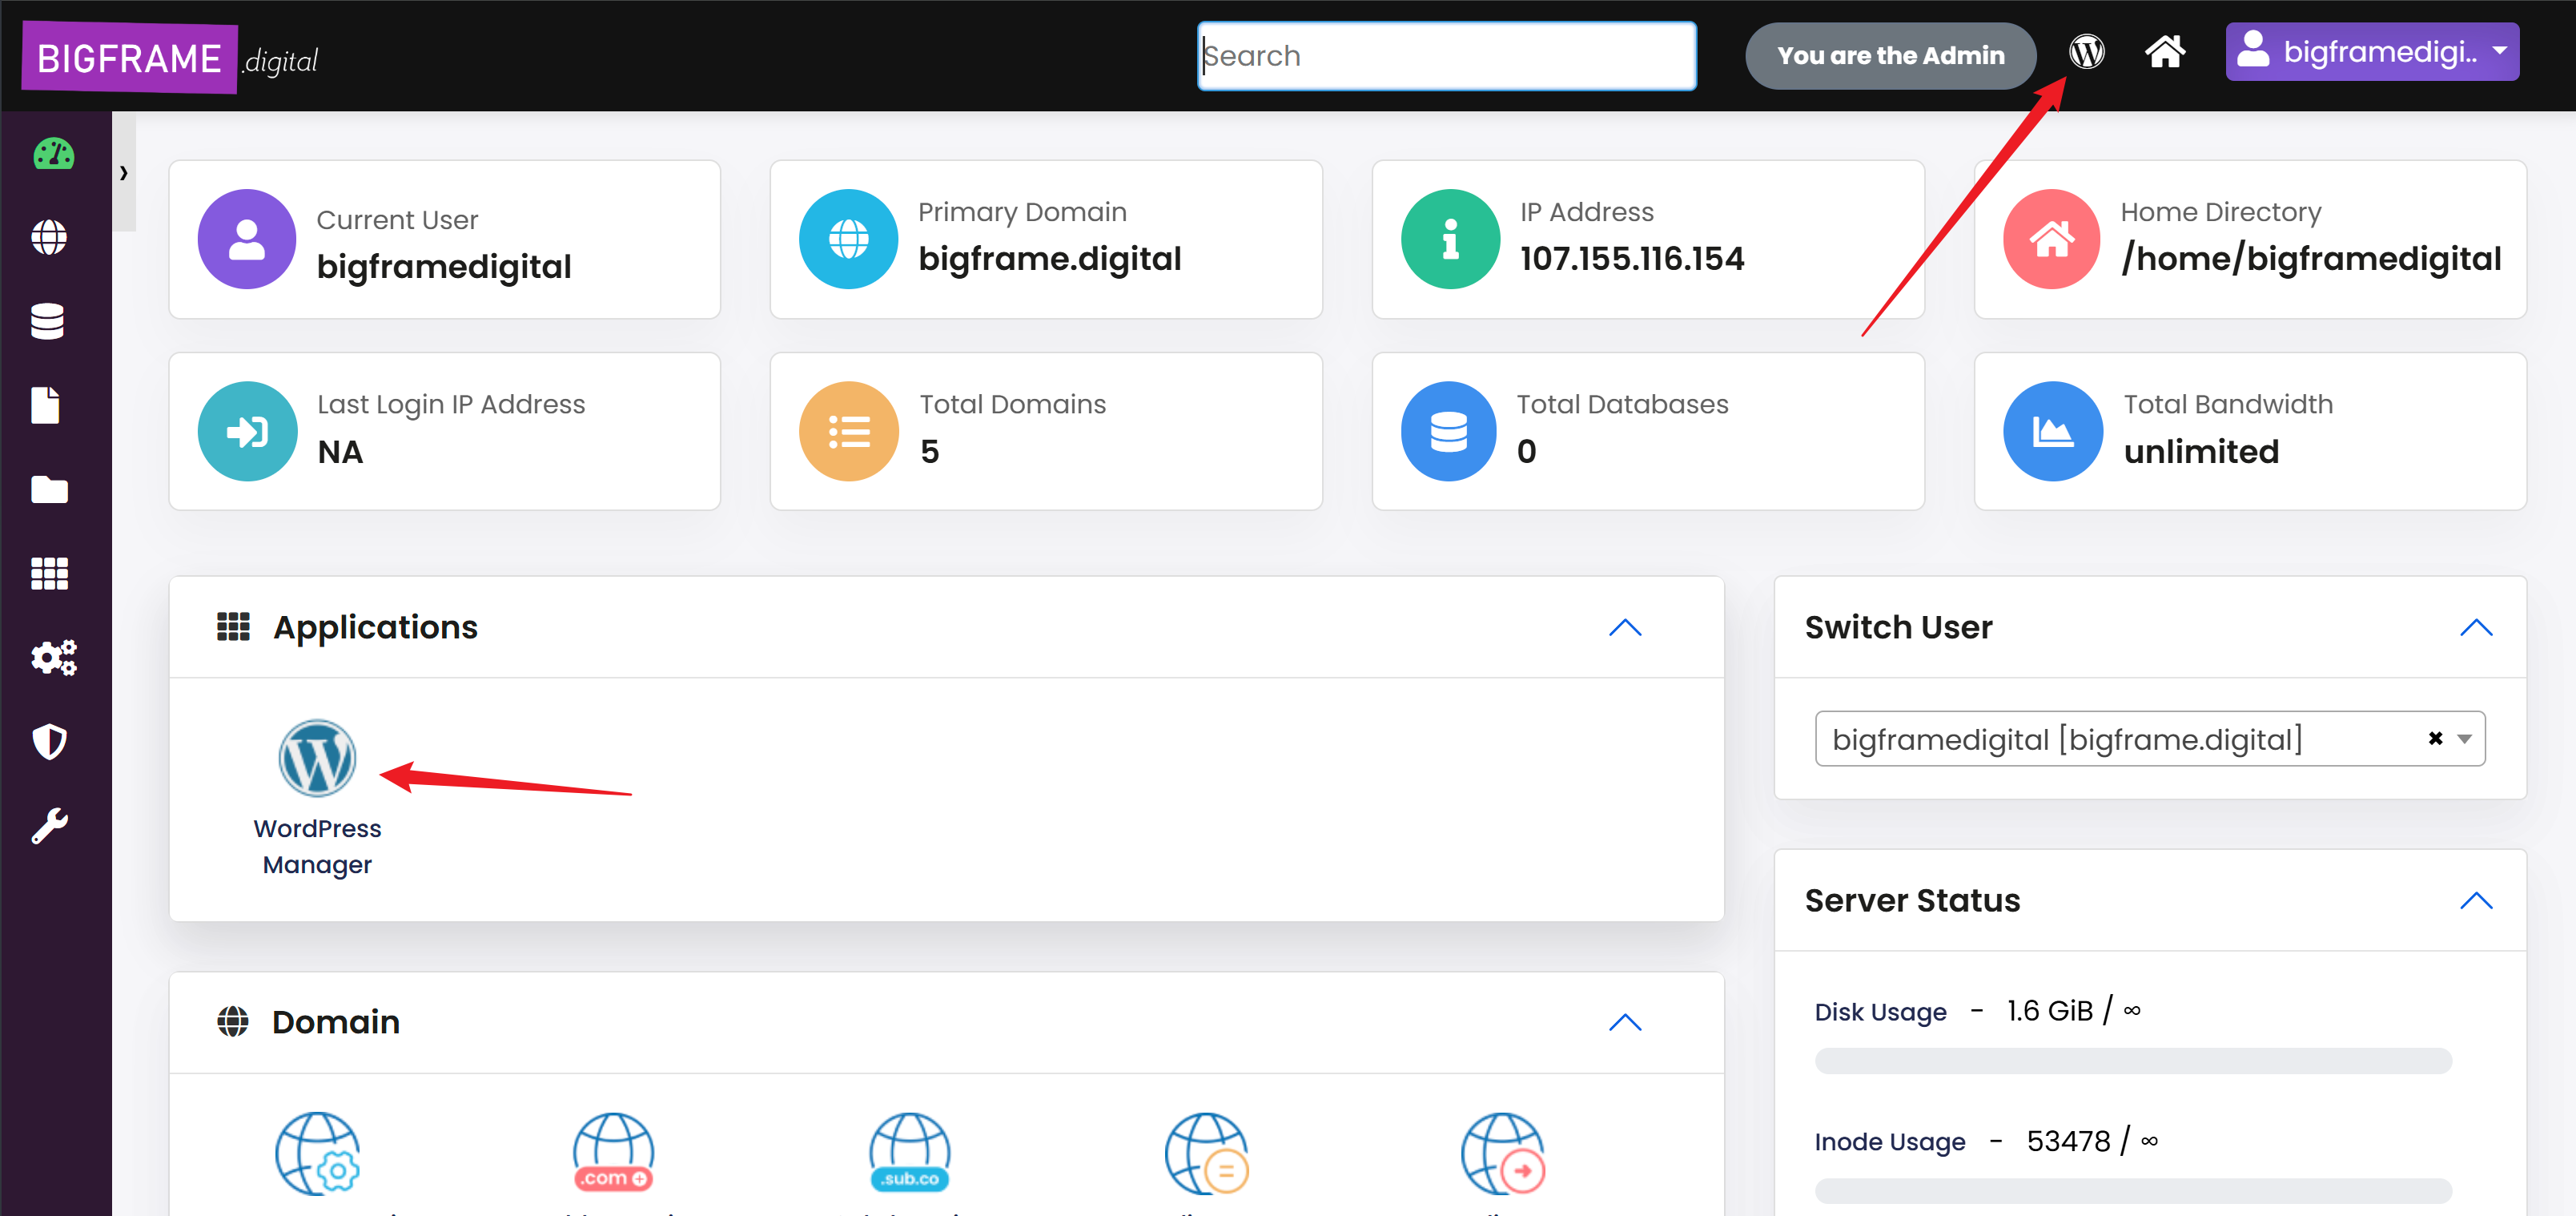Click the Home Directory house icon

tap(2052, 239)
